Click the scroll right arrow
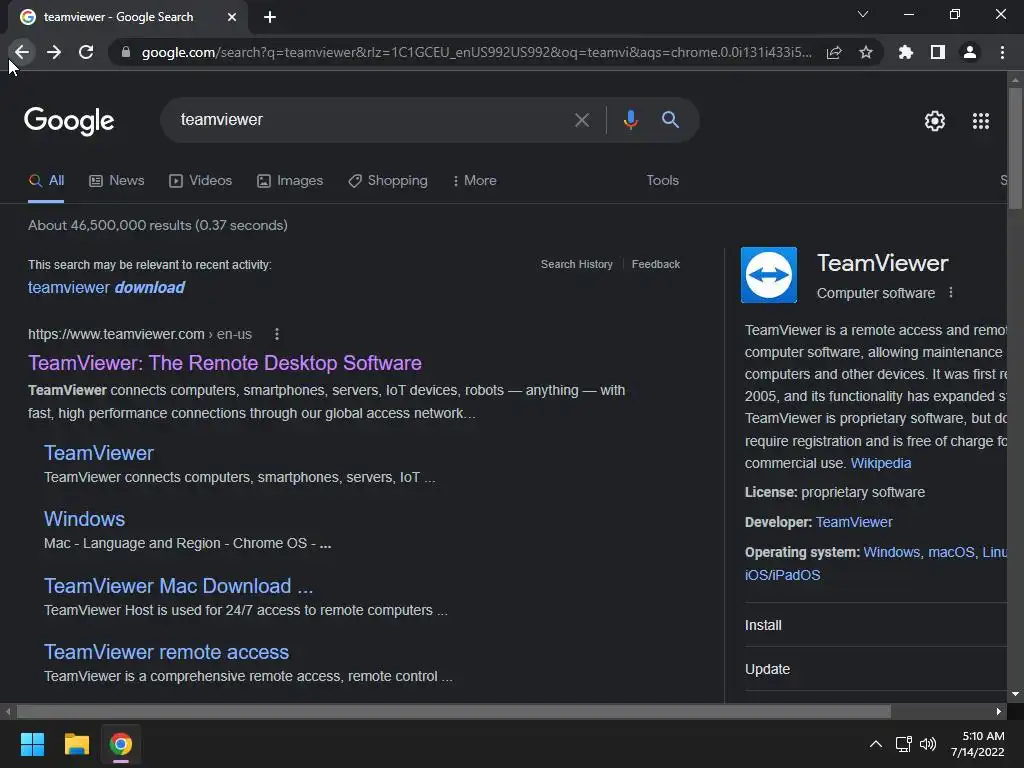Image resolution: width=1024 pixels, height=768 pixels. coord(999,711)
